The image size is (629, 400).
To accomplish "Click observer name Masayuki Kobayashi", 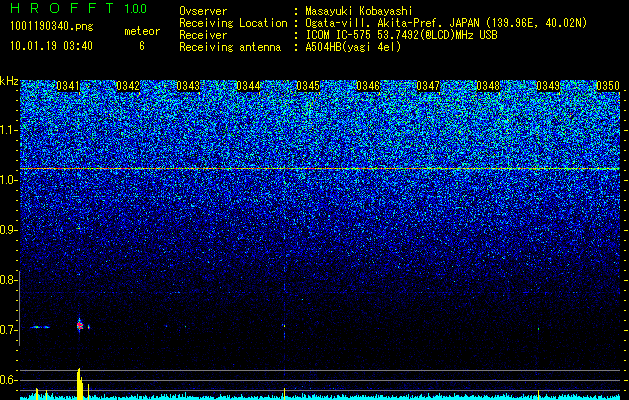I will coord(359,11).
